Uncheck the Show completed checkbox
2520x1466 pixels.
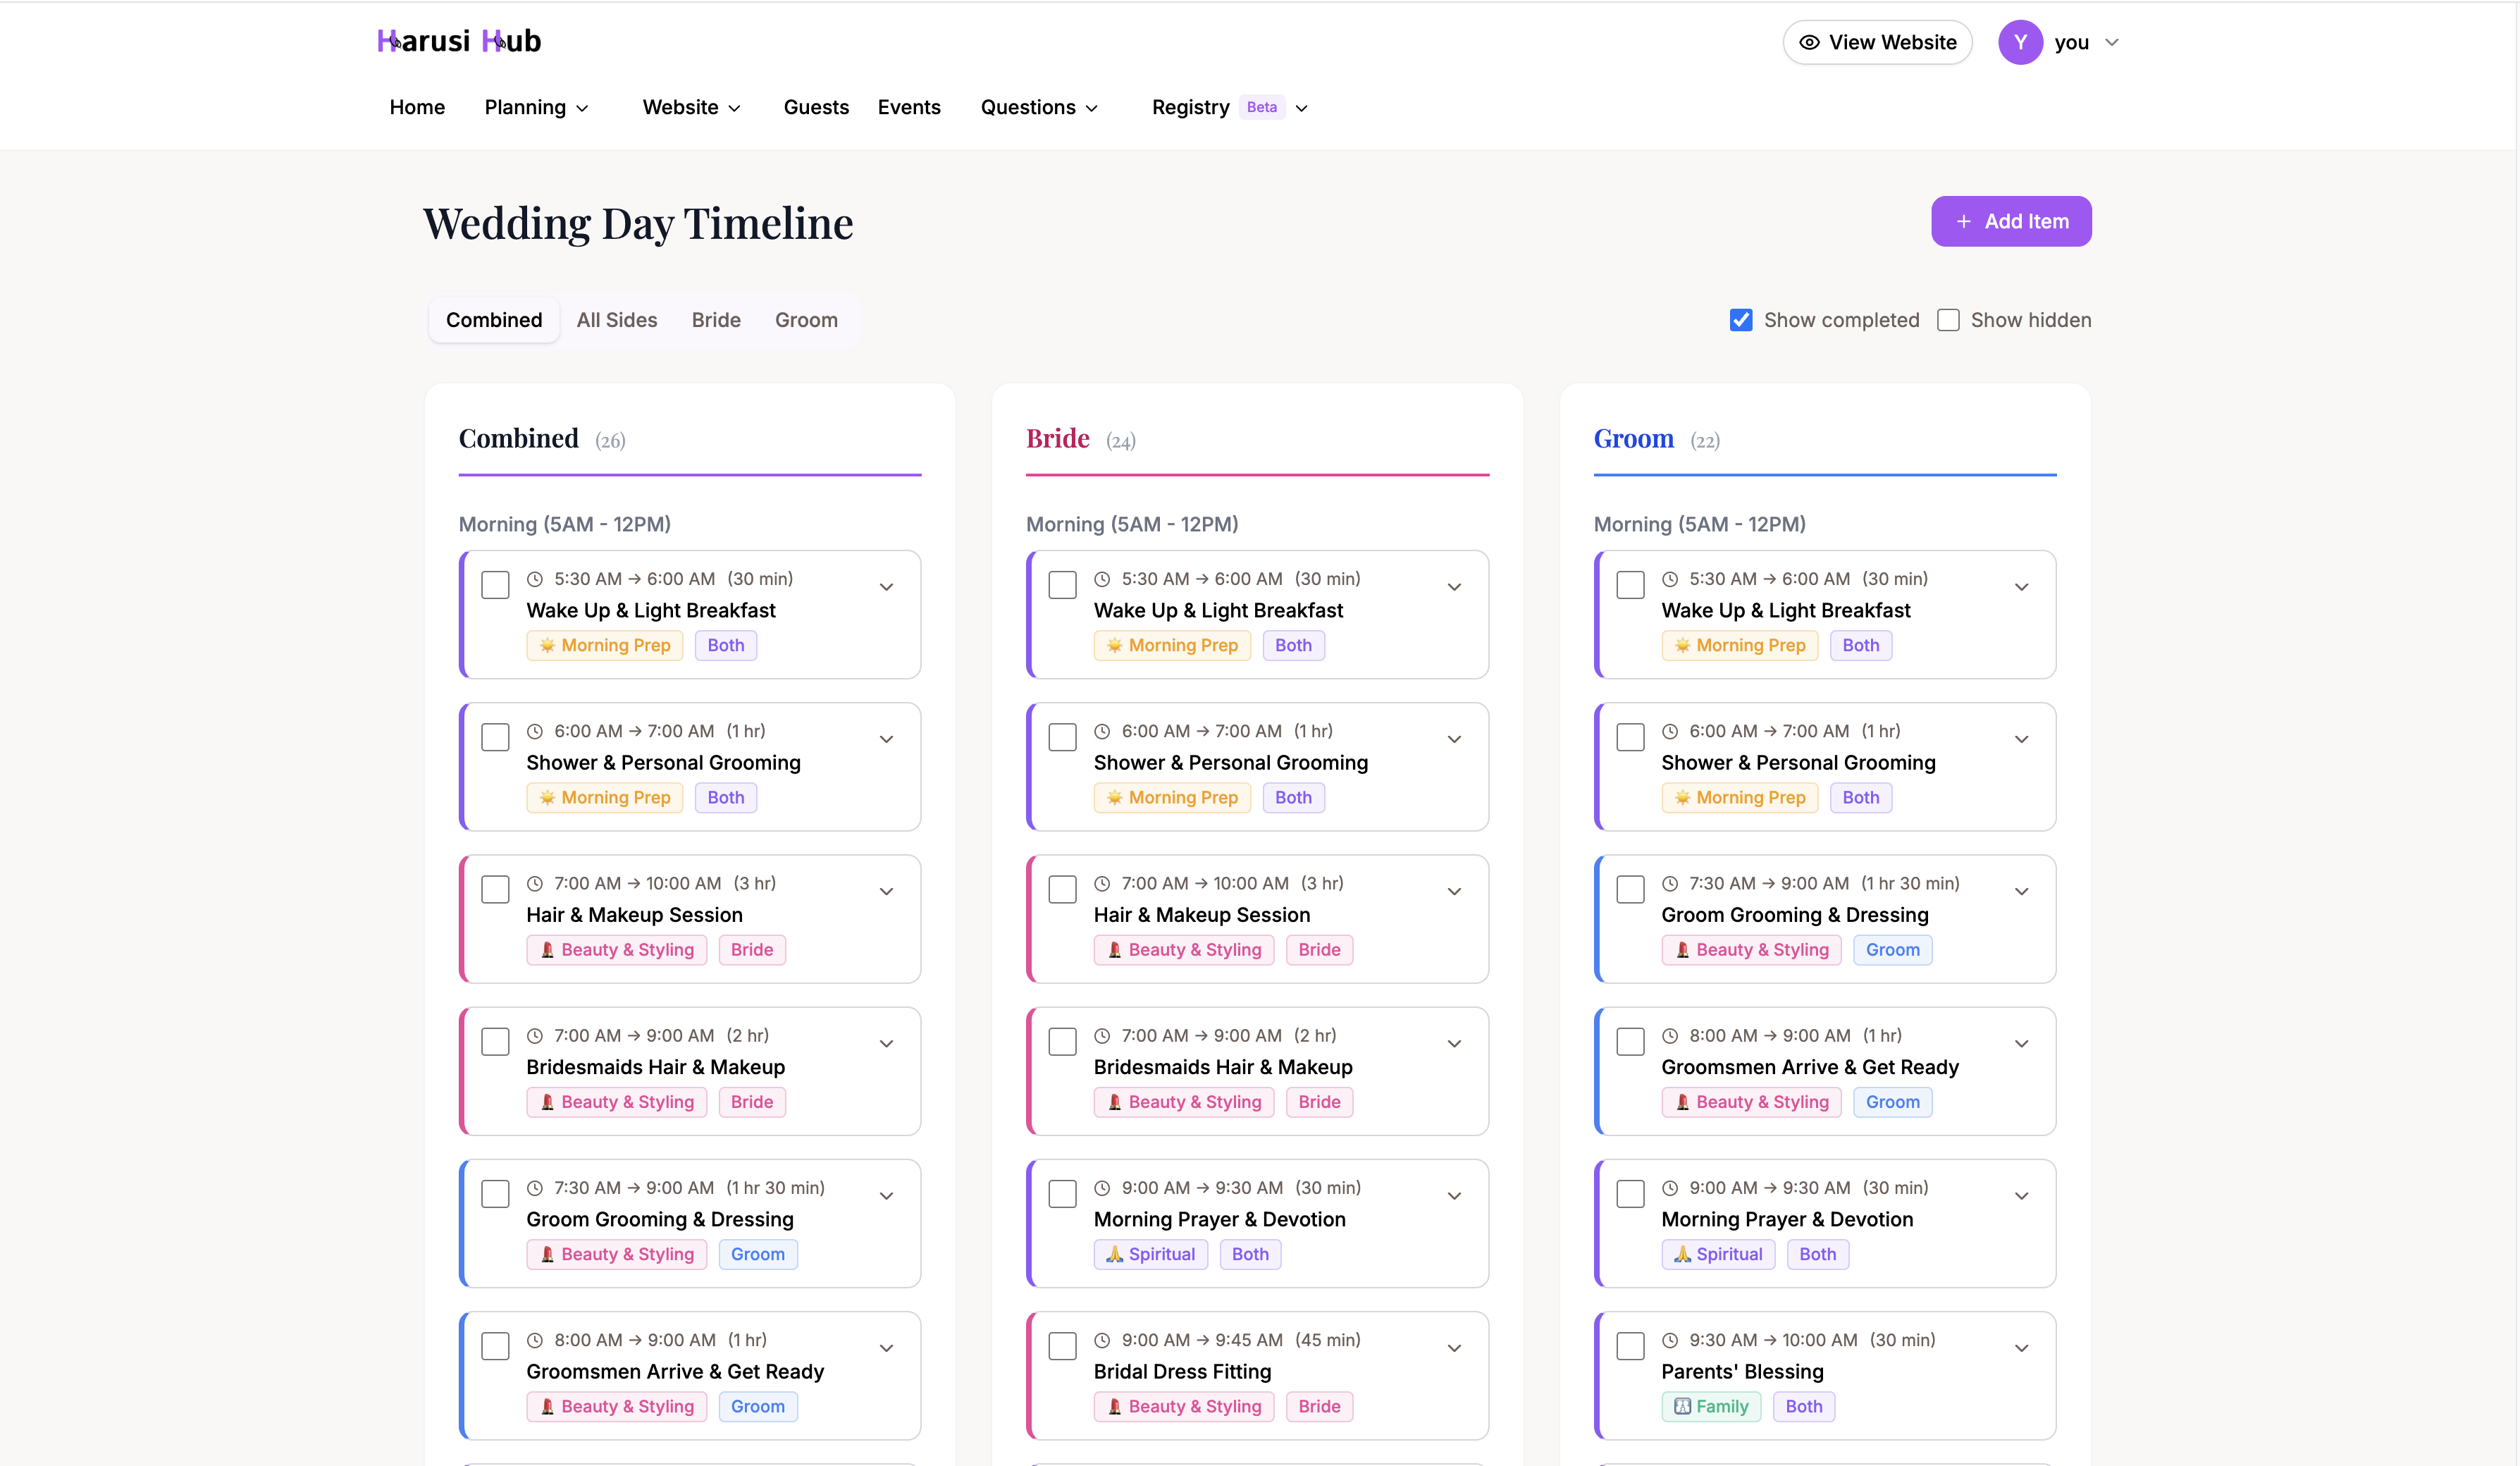[1742, 319]
